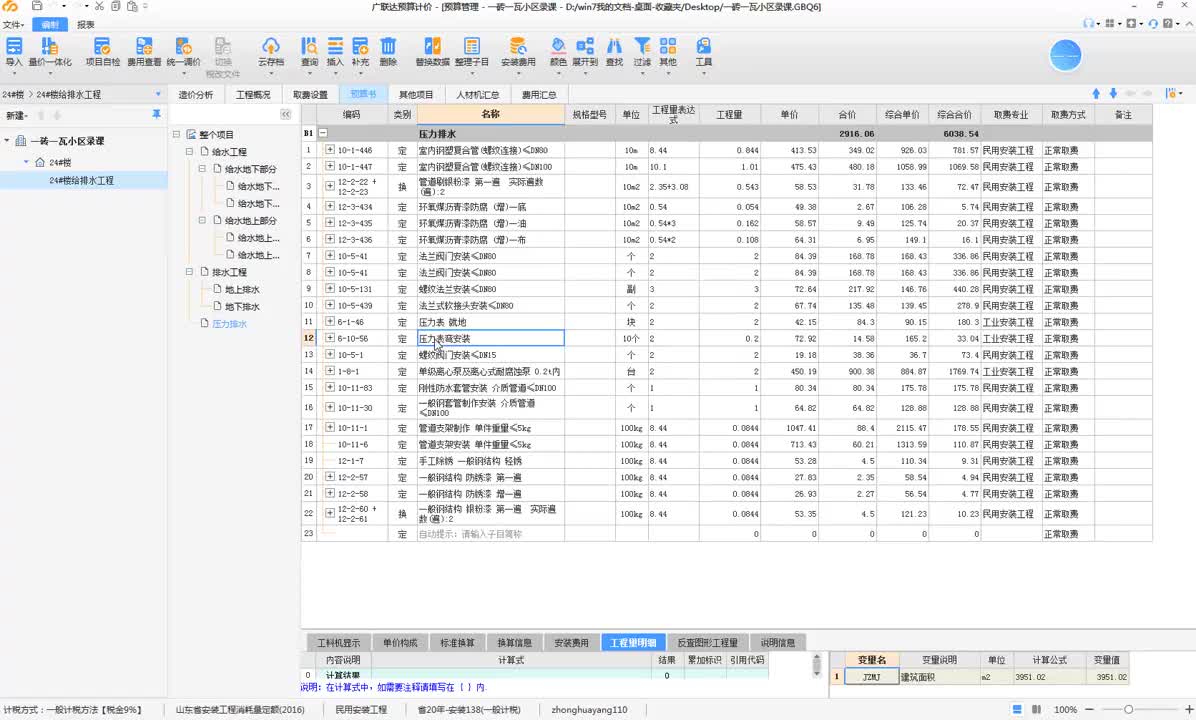Open the 安装费用 installation fee tool
The height and width of the screenshot is (720, 1196).
518,52
